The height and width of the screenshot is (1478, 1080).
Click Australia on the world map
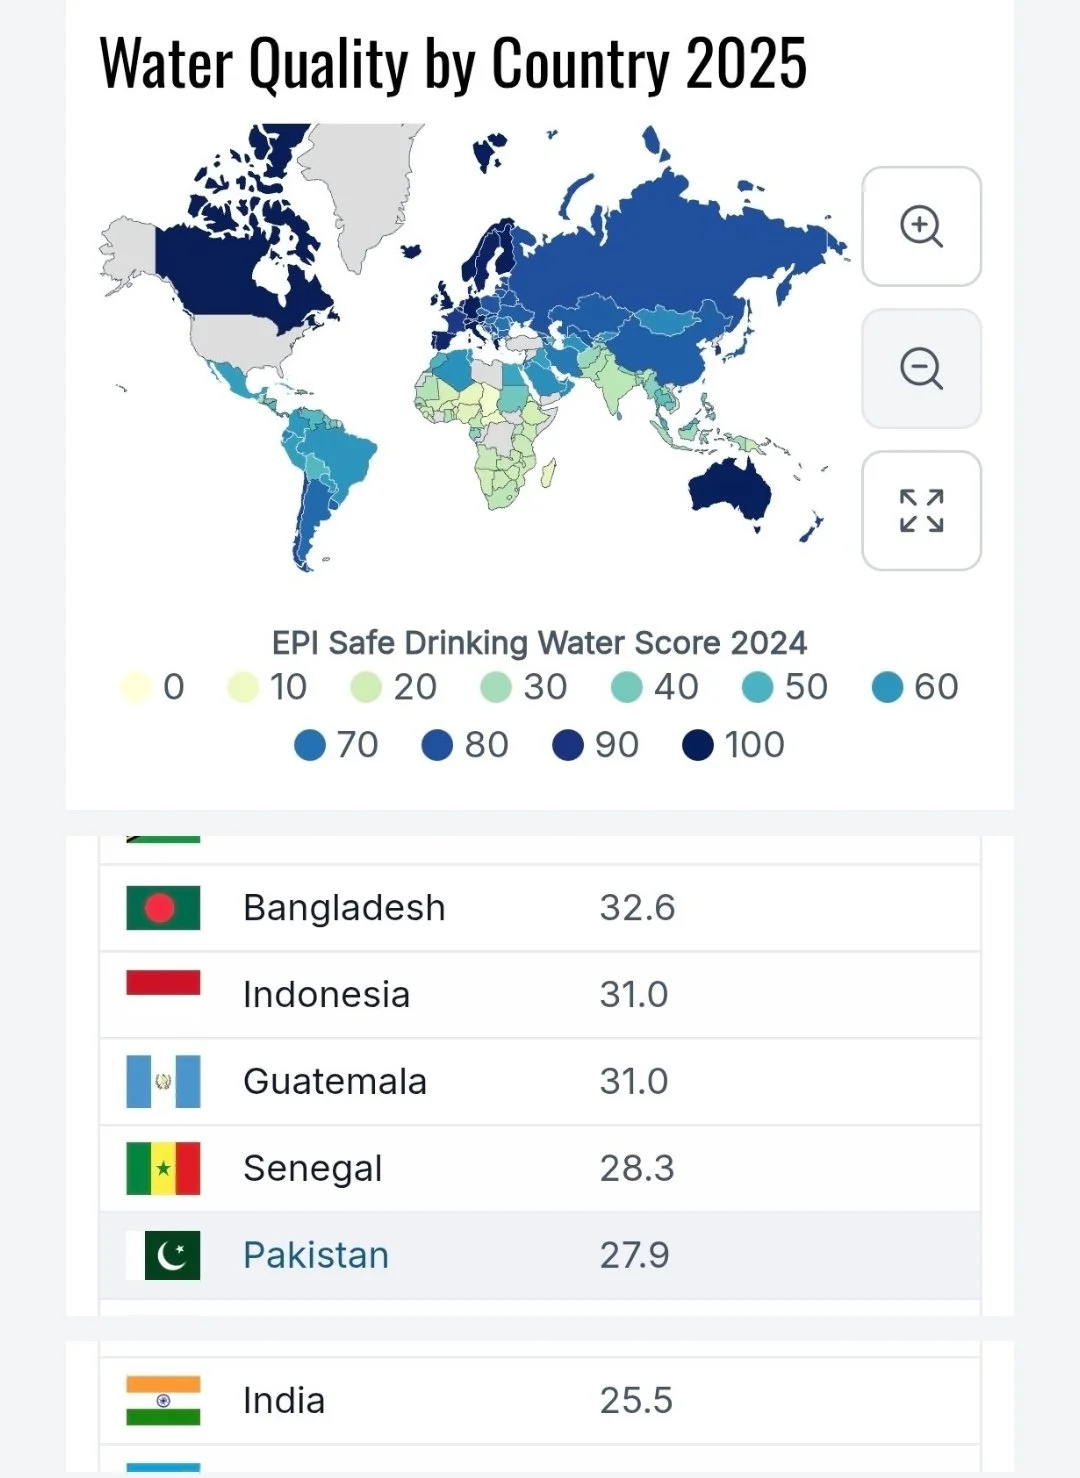728,490
